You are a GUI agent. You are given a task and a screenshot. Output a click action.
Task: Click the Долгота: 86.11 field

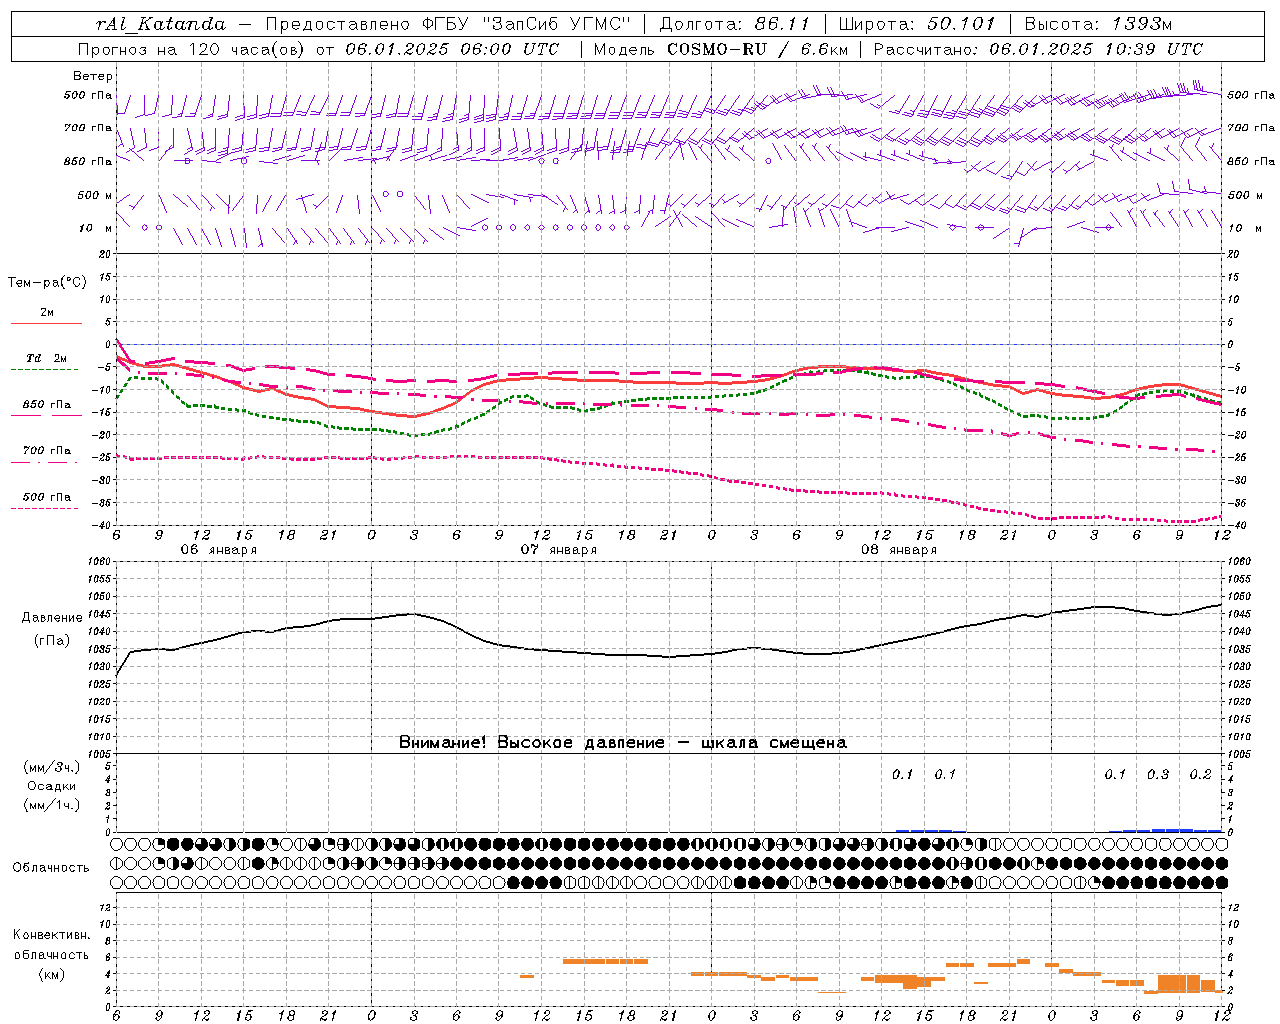pyautogui.click(x=734, y=24)
